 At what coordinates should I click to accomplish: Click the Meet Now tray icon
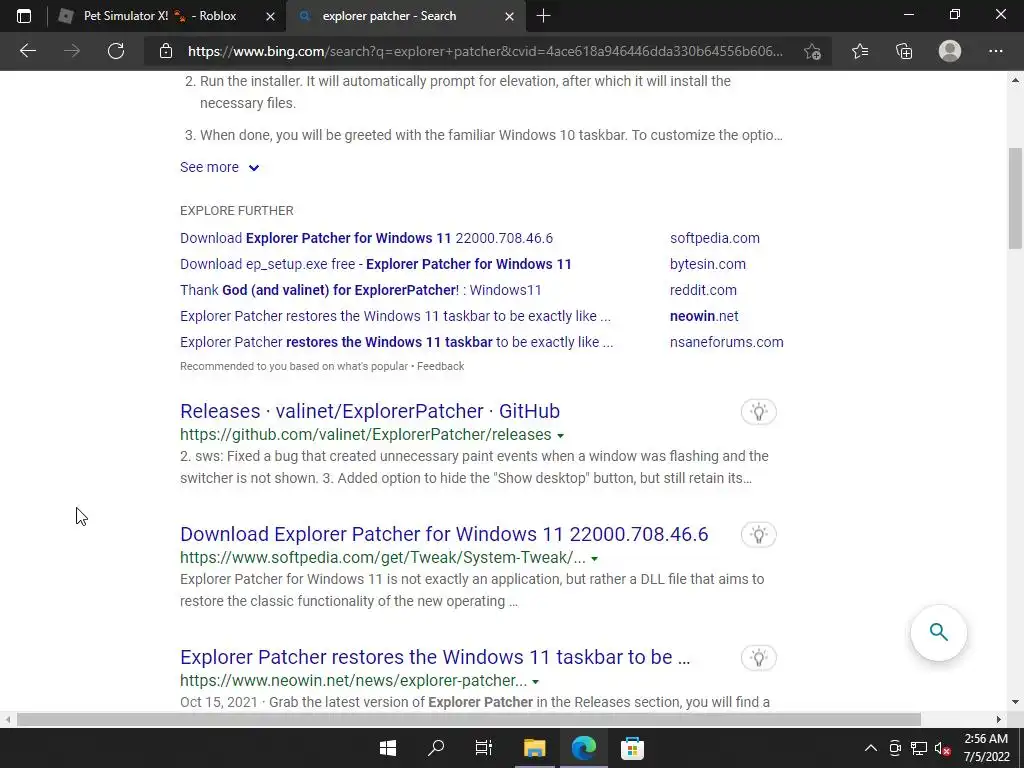pyautogui.click(x=895, y=748)
